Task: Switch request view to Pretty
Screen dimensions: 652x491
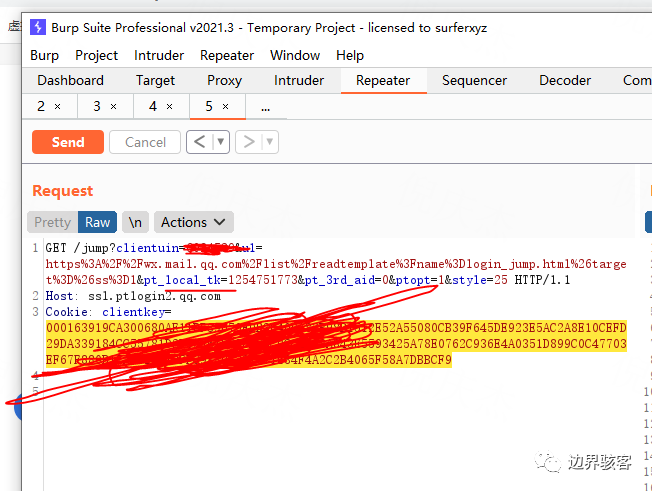Action: (52, 222)
